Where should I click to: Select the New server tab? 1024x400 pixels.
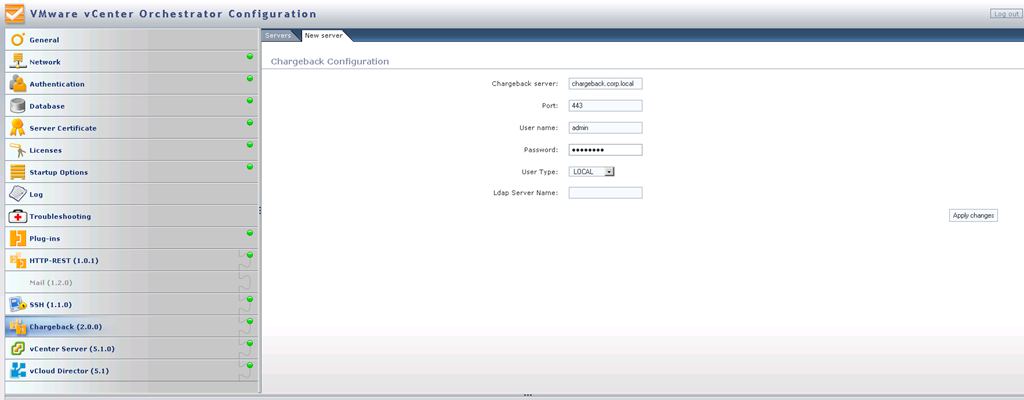[323, 35]
